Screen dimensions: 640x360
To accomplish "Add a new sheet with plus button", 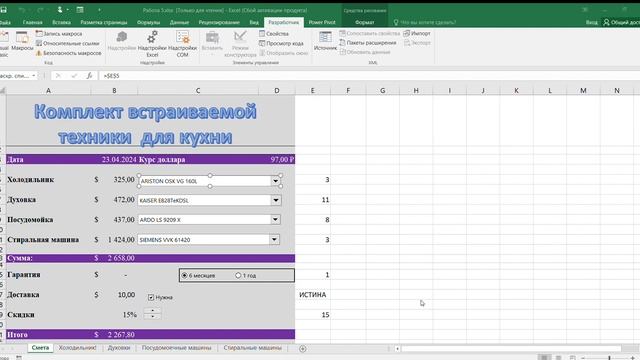I will point(302,349).
